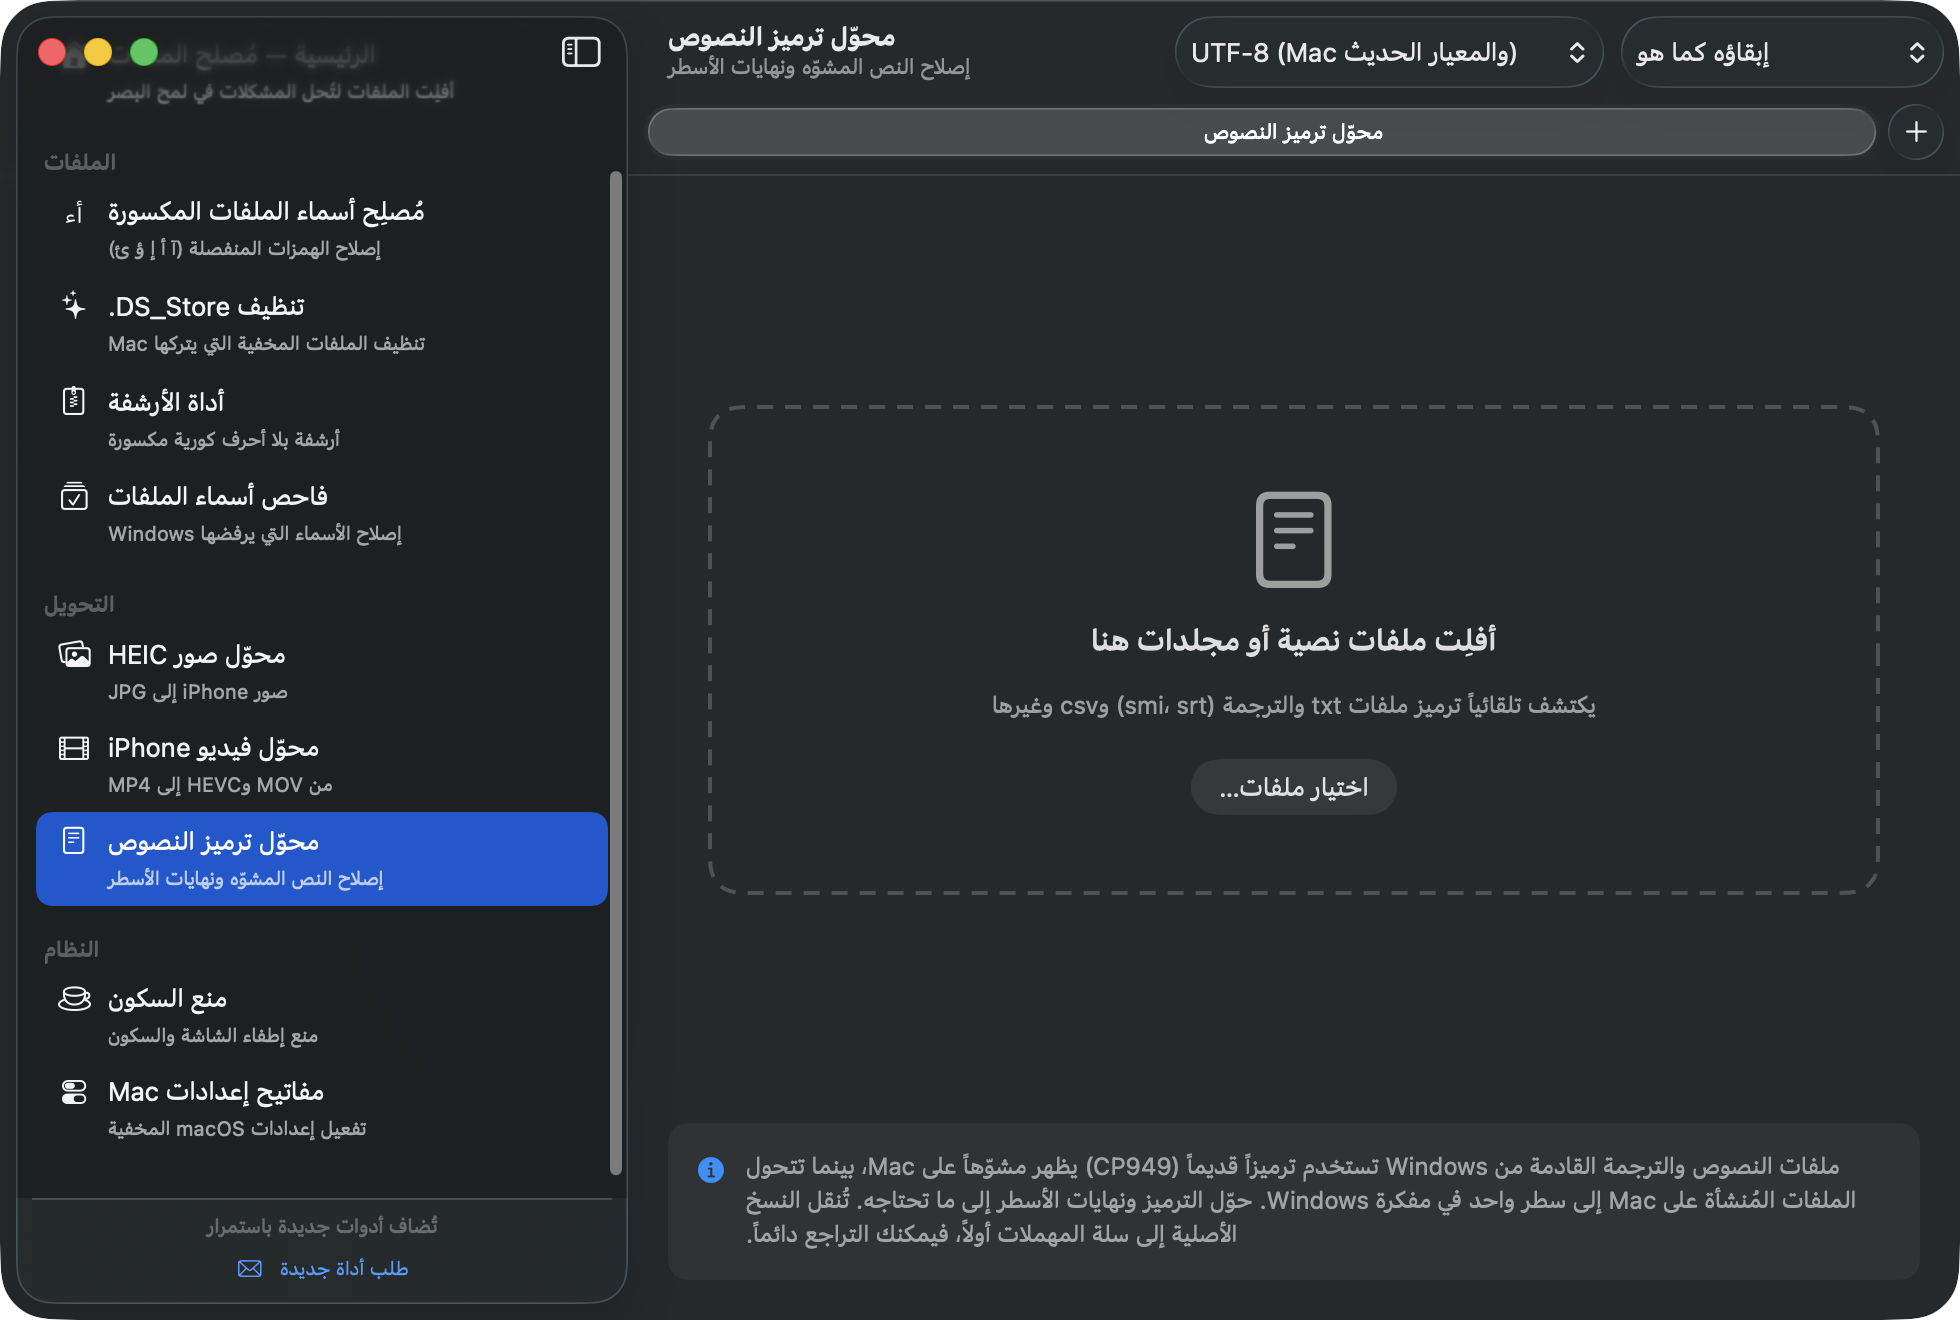Click the sidebar vertical scrollbar
This screenshot has width=1960, height=1320.
[616, 672]
